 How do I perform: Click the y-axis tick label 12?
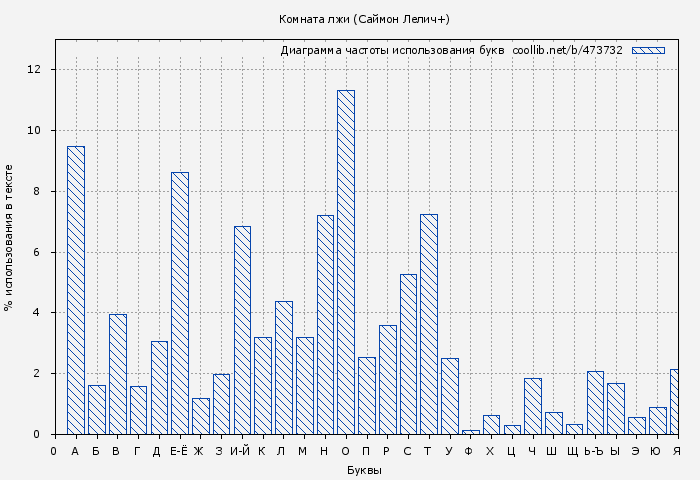point(35,70)
